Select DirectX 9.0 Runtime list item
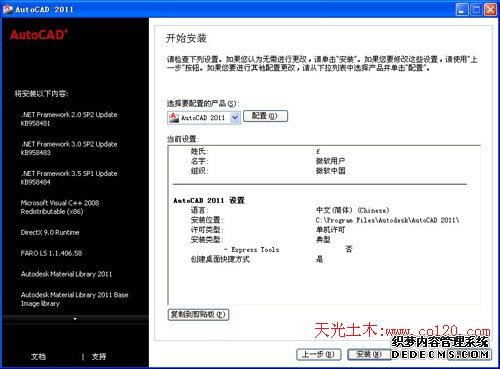500x369 pixels. (x=50, y=232)
